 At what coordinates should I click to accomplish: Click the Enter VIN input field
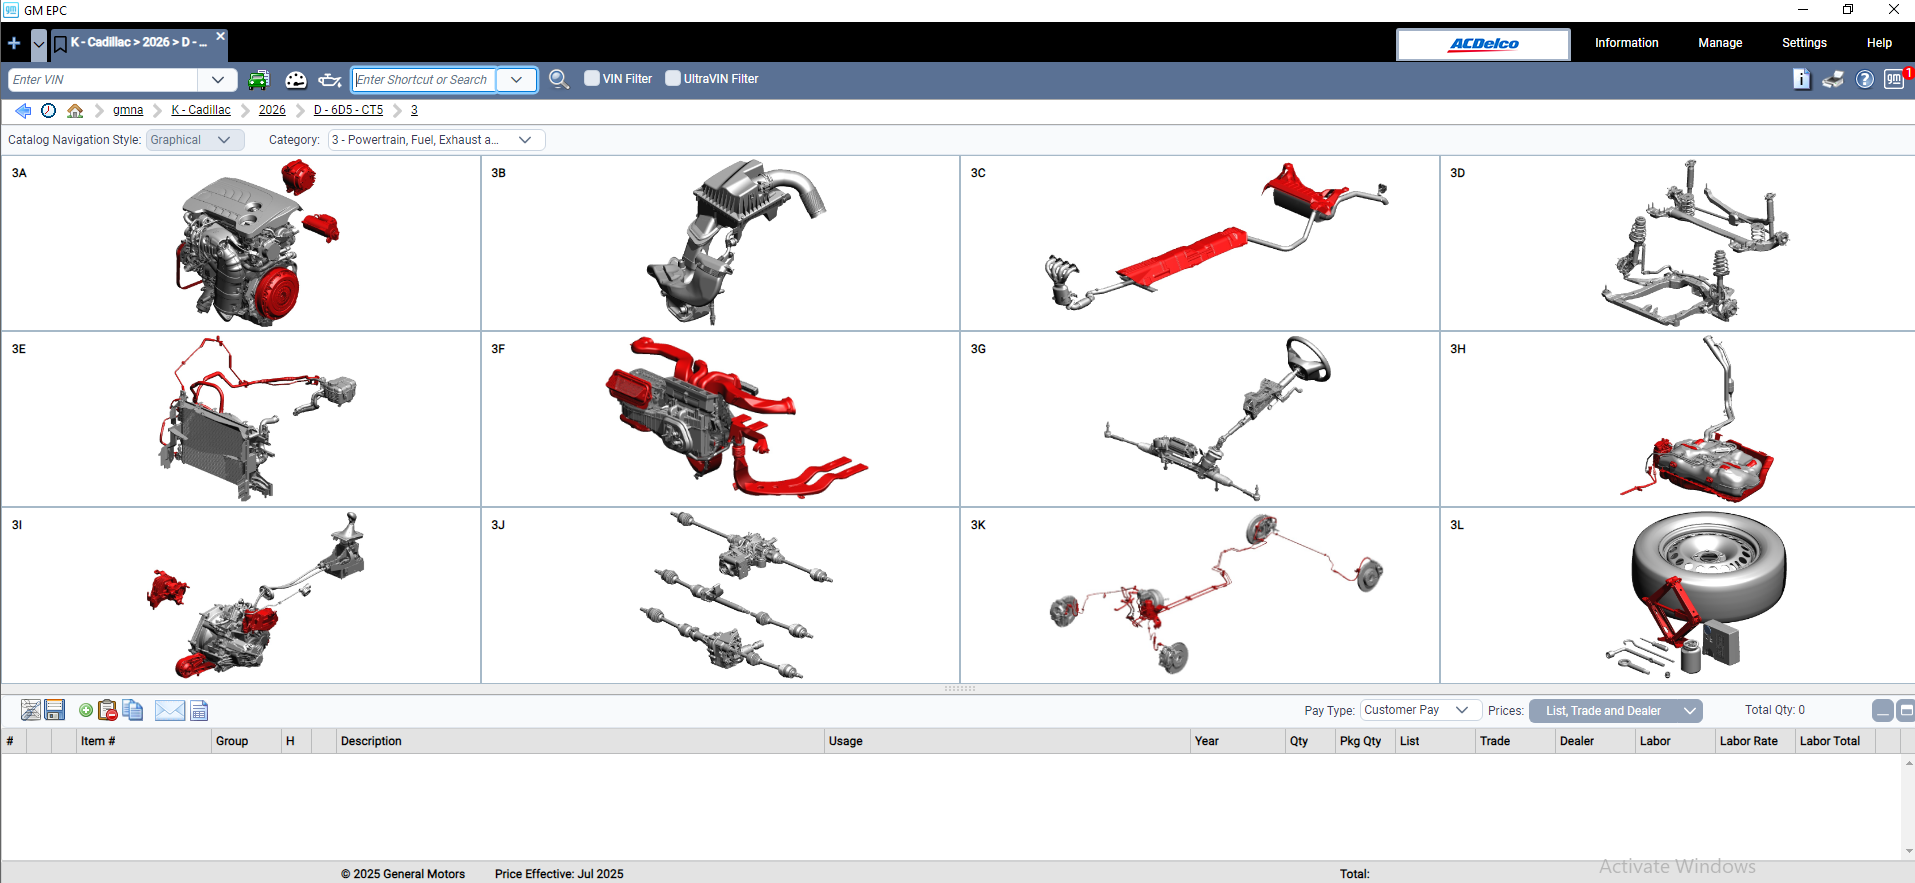point(103,80)
